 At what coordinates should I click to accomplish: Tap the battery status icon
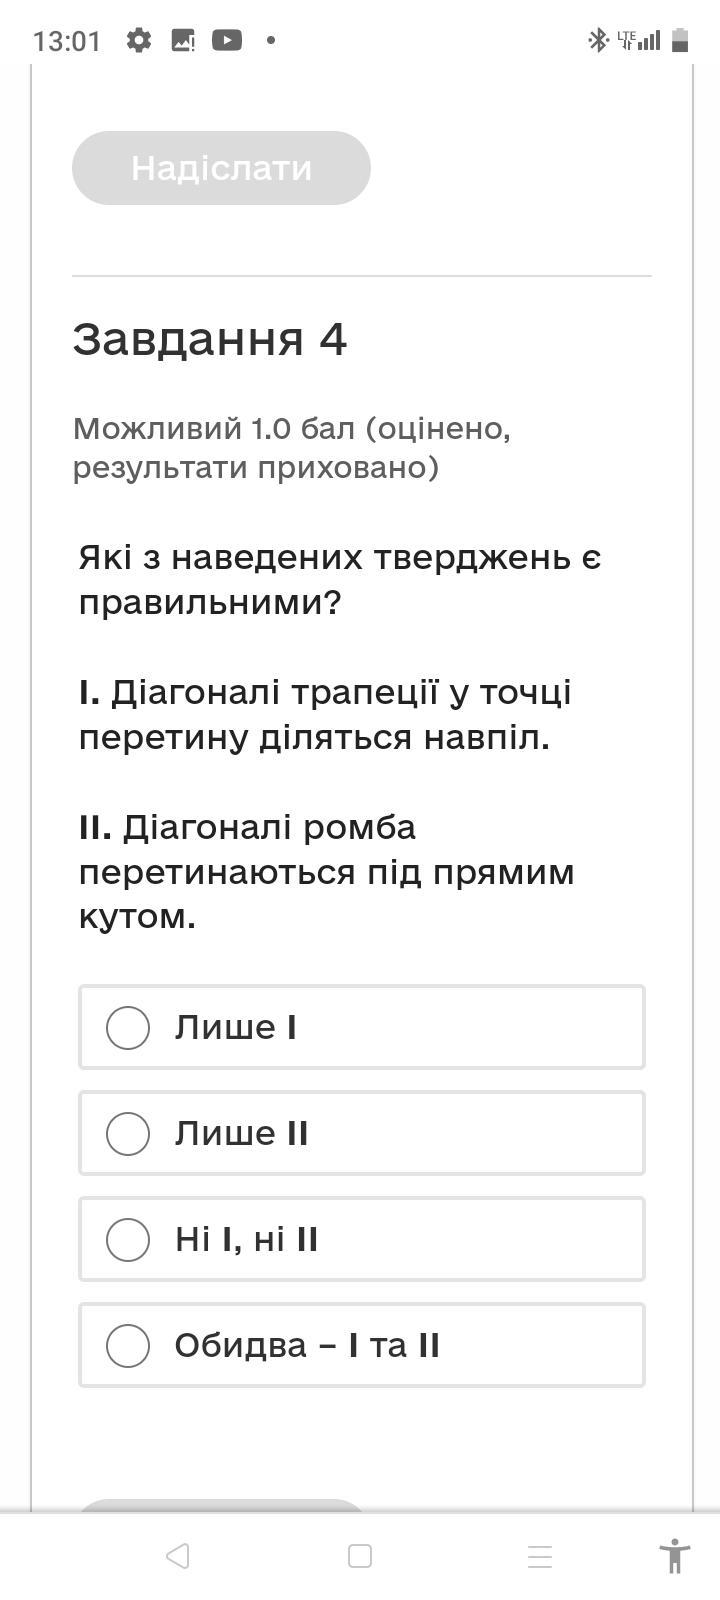[x=680, y=40]
